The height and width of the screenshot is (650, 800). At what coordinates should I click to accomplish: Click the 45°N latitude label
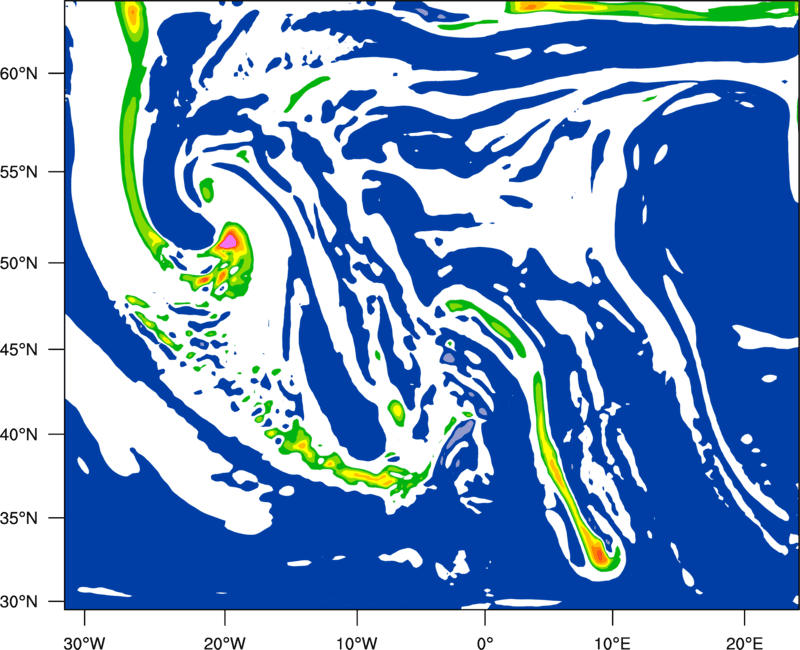point(19,349)
